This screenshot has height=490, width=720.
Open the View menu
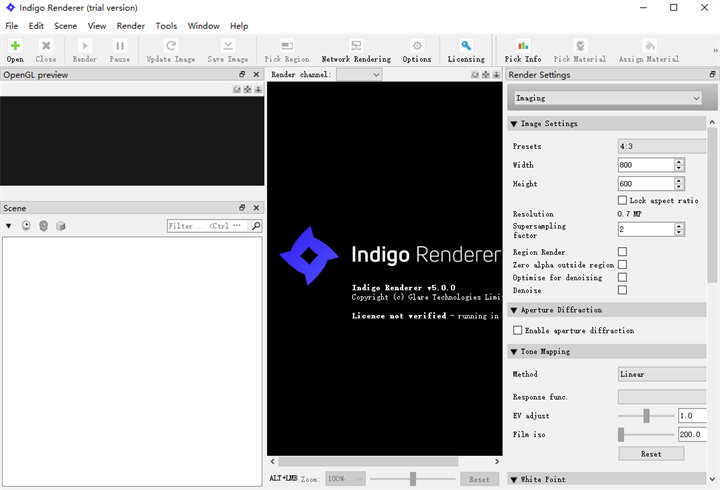pyautogui.click(x=96, y=26)
